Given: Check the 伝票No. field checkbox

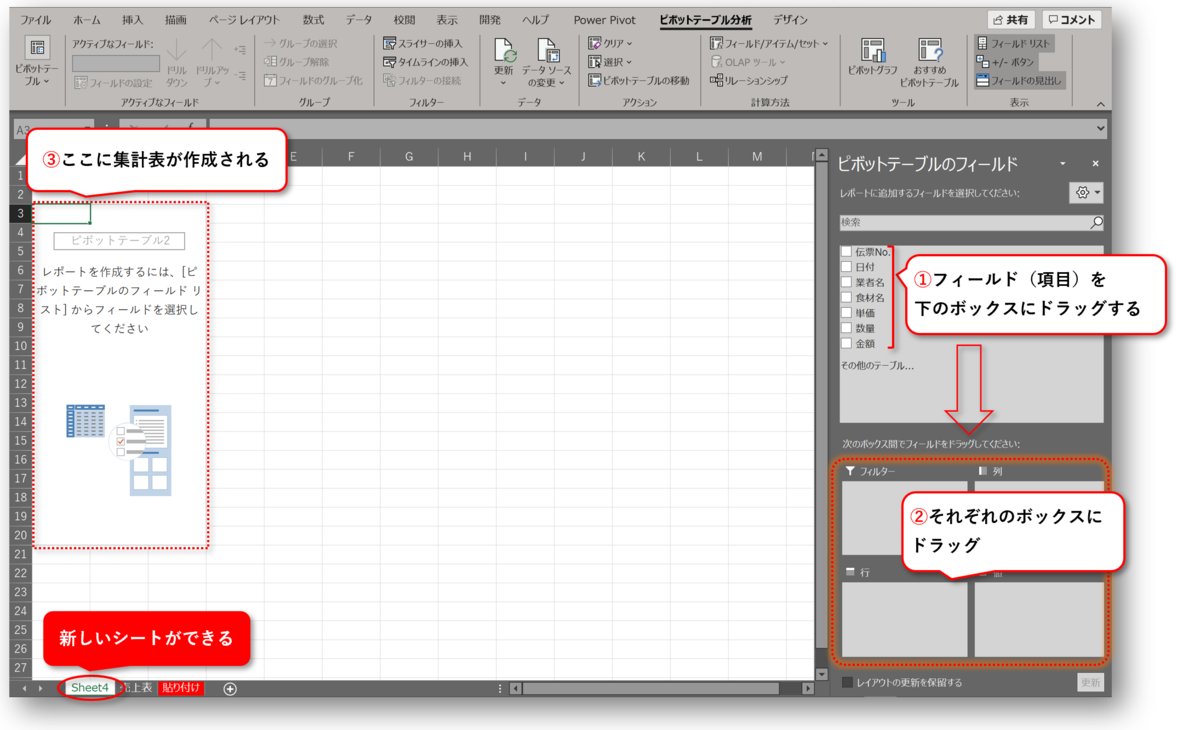Looking at the screenshot, I should (846, 252).
